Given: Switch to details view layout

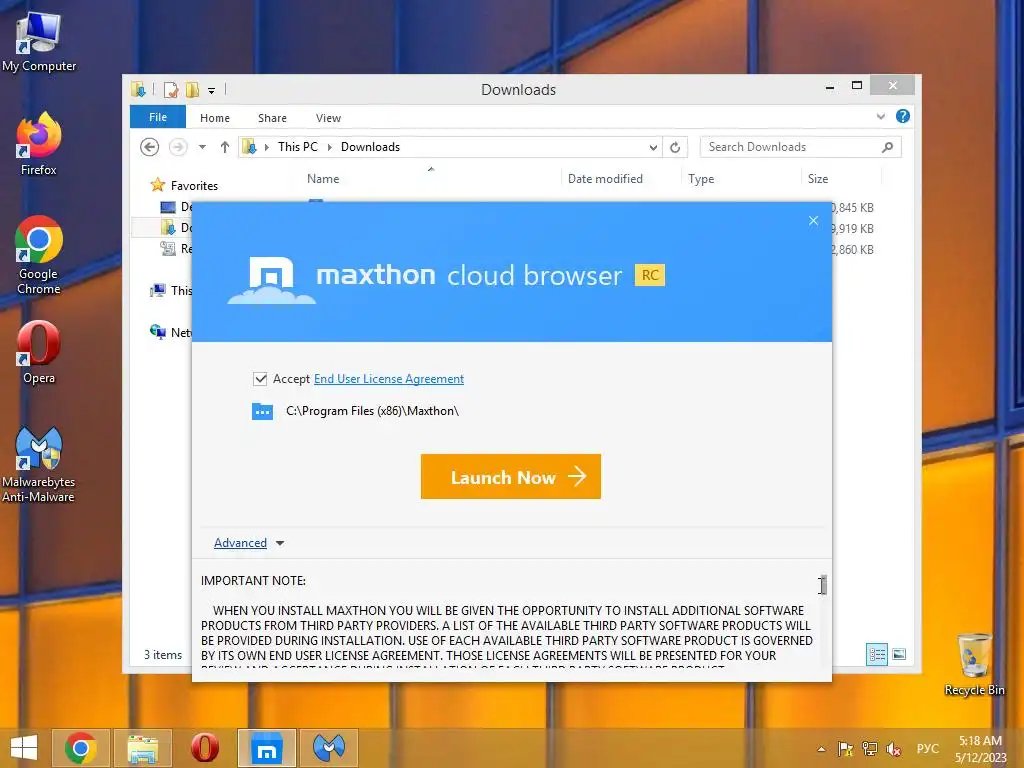Looking at the screenshot, I should 876,654.
